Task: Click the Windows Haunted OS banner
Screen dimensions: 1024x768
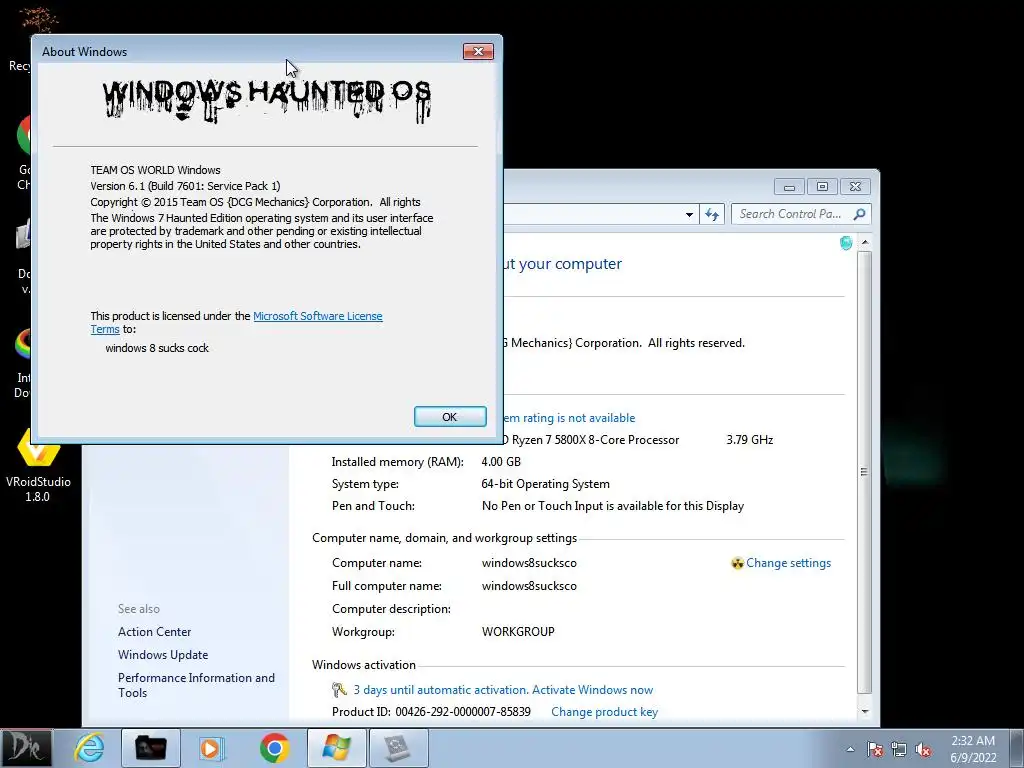Action: tap(266, 100)
